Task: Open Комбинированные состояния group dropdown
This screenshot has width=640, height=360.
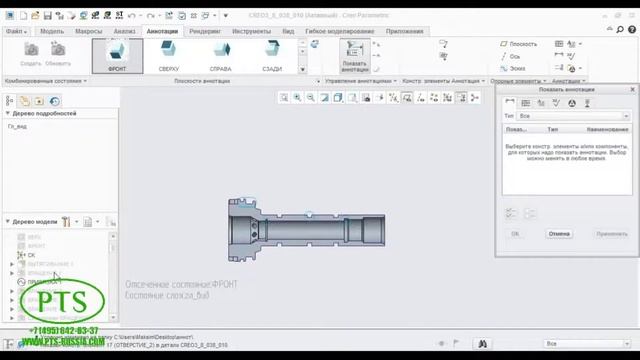Action: 45,81
